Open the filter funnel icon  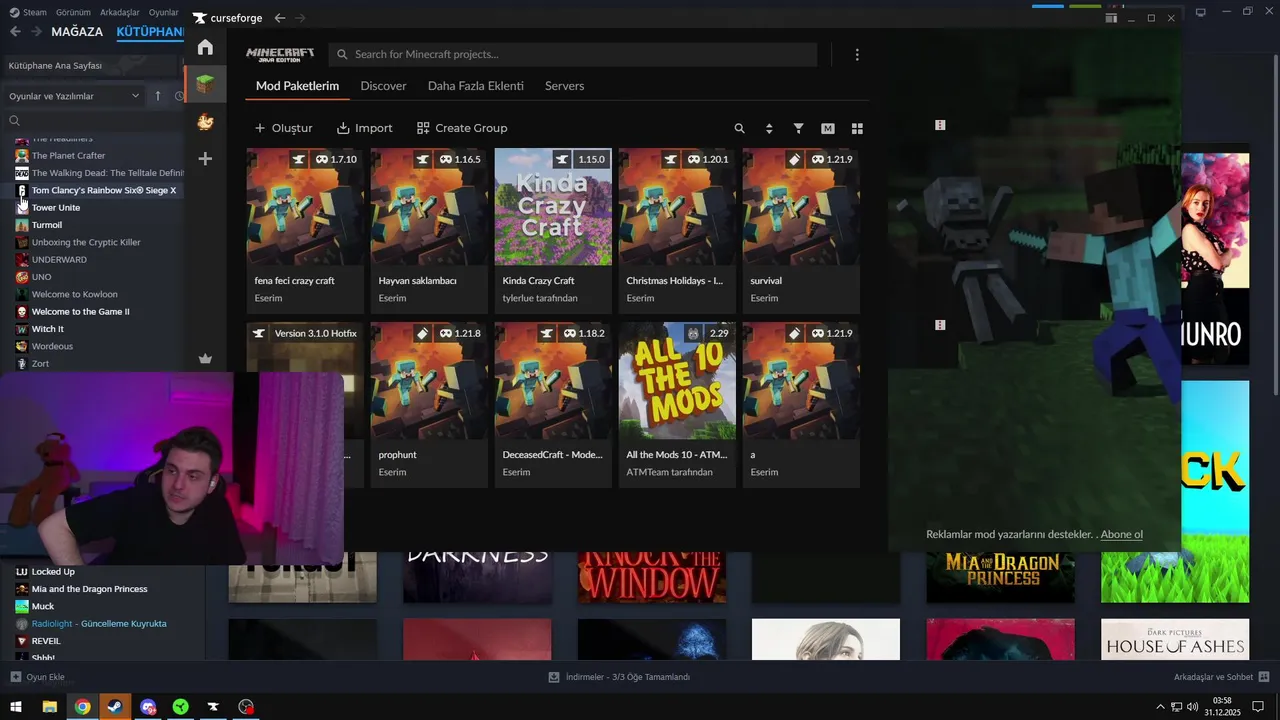(x=798, y=128)
